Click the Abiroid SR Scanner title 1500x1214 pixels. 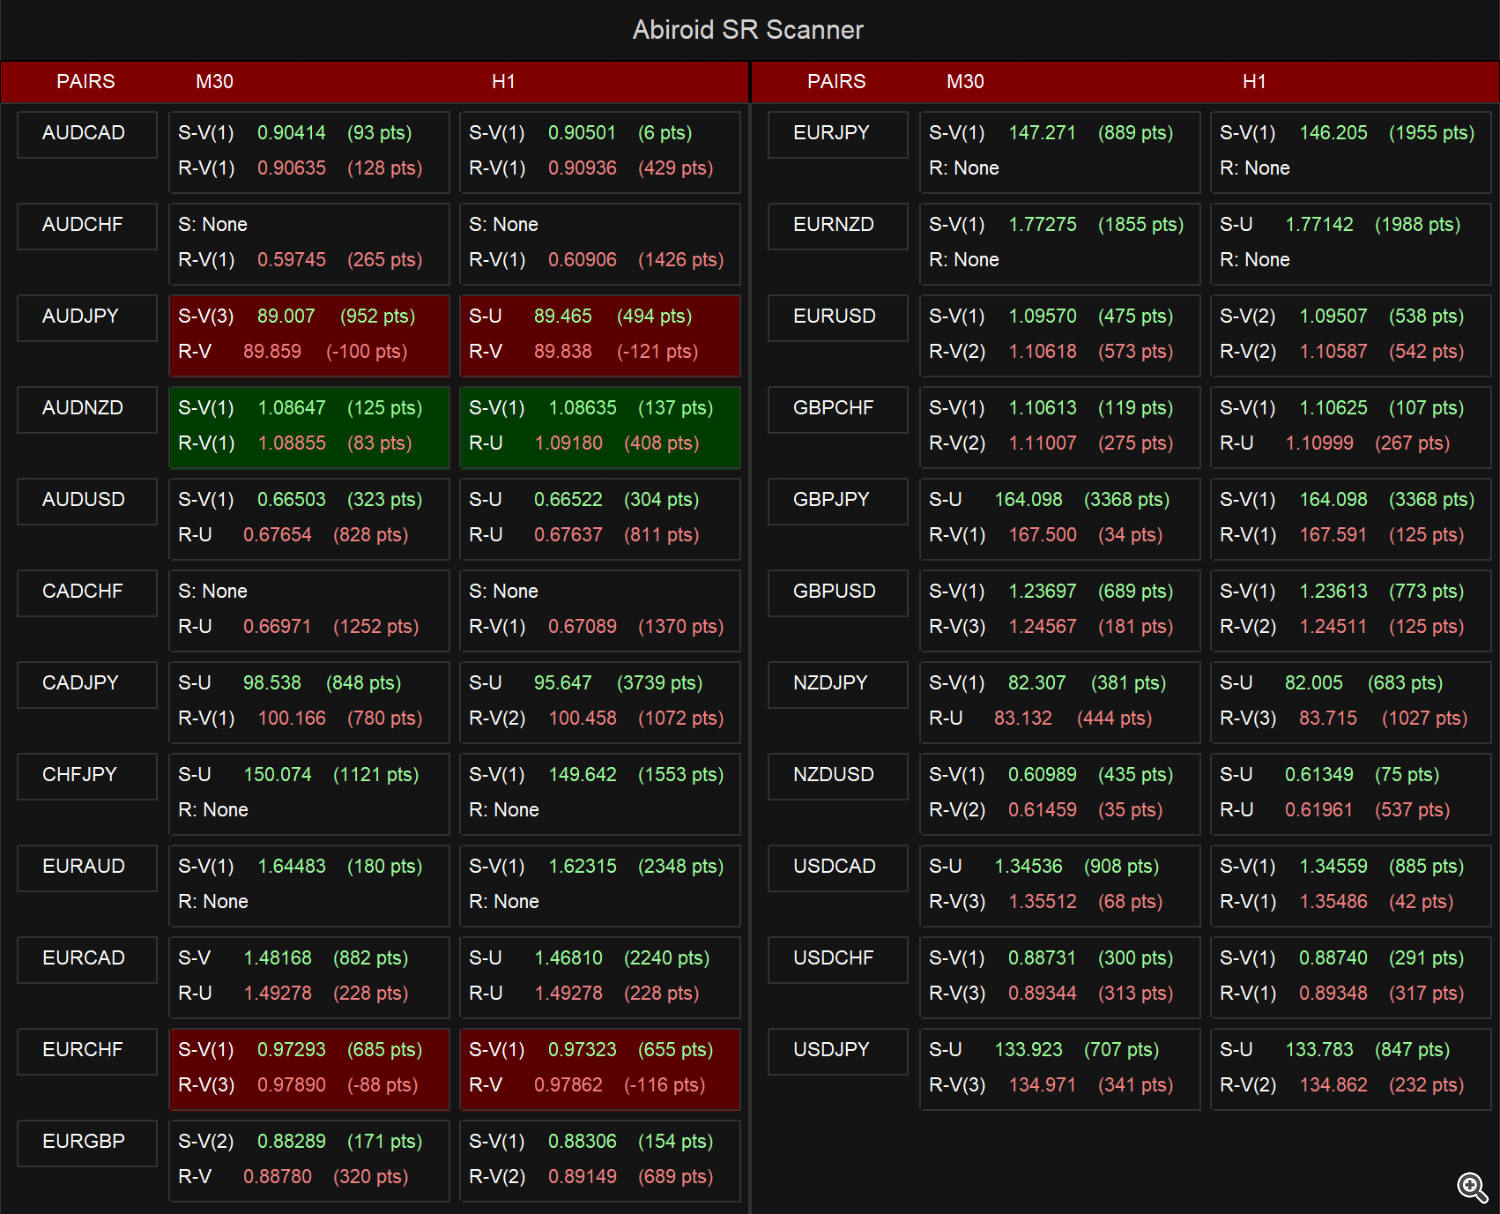[748, 30]
